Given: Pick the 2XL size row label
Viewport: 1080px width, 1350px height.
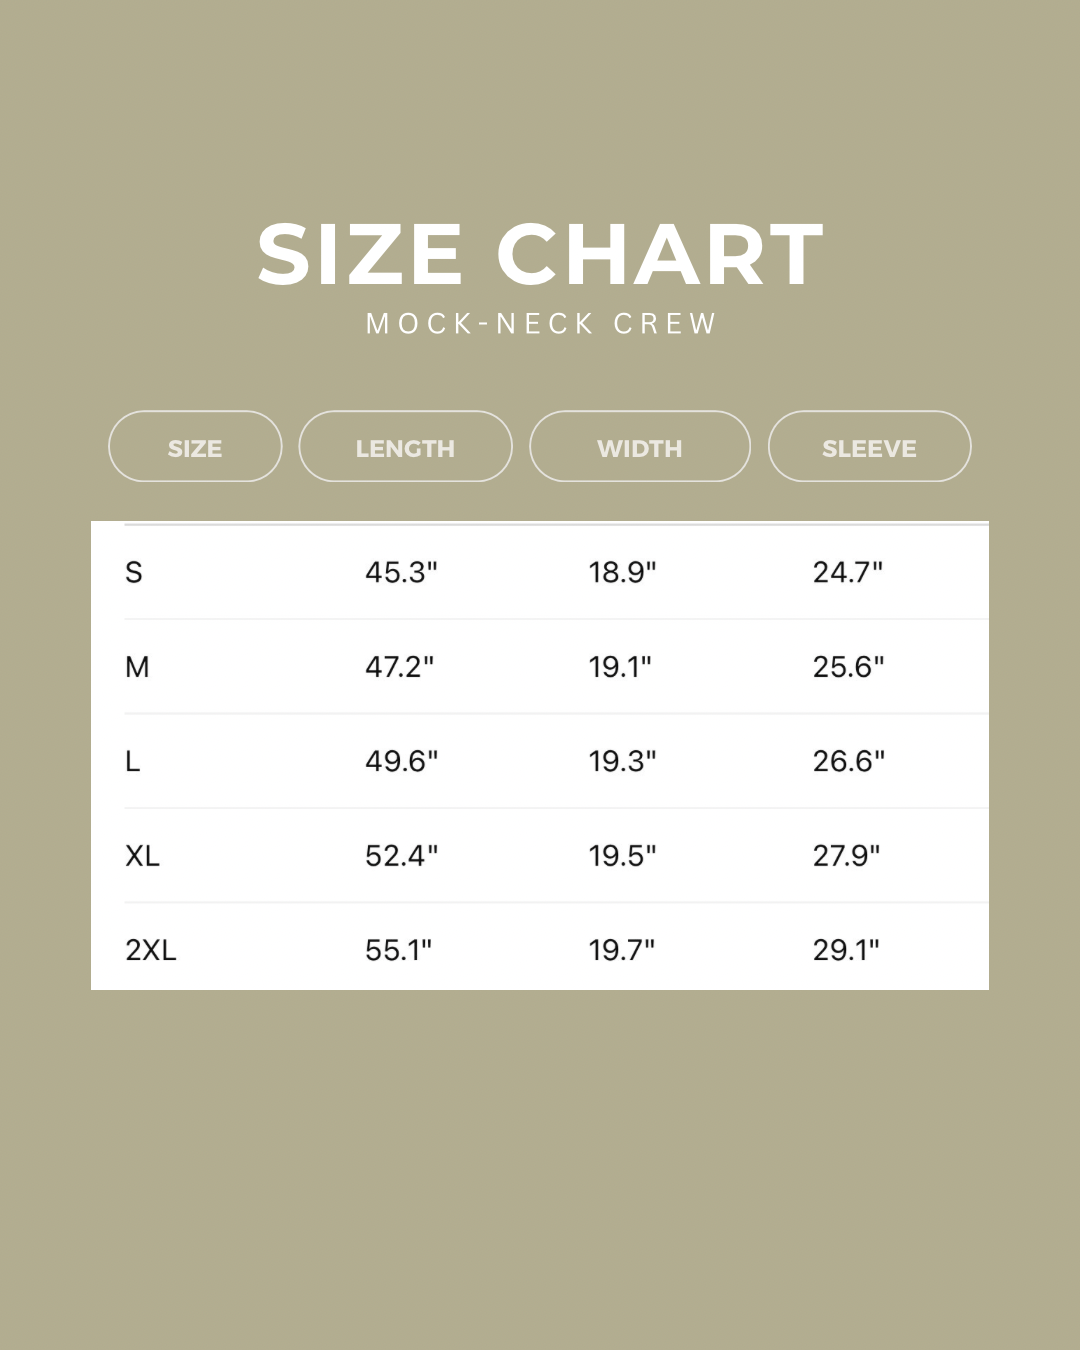Looking at the screenshot, I should tap(151, 950).
